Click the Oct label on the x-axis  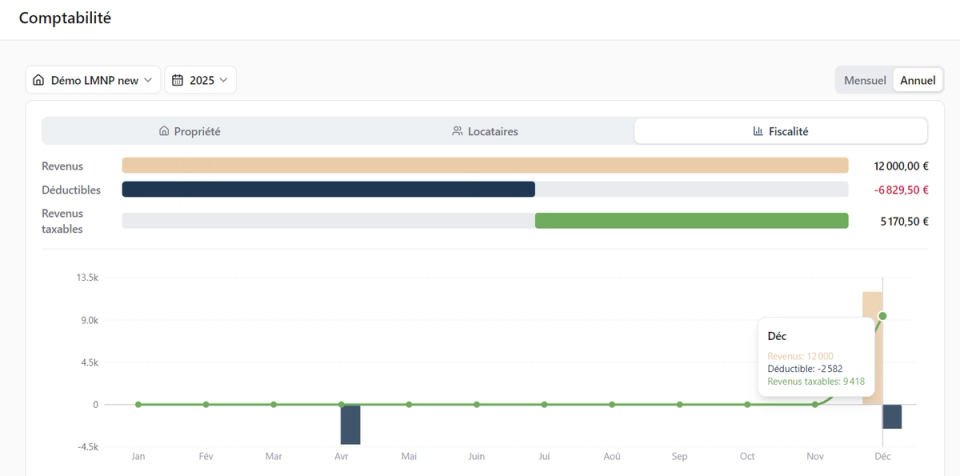tap(747, 456)
